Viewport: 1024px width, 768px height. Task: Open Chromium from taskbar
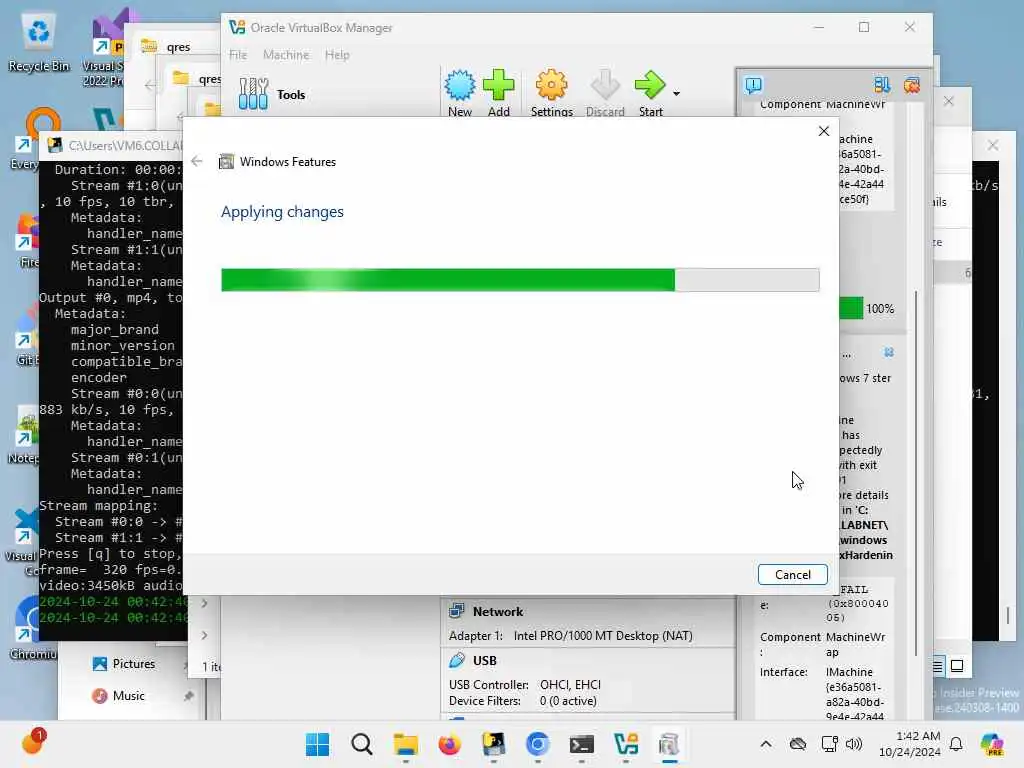tap(537, 744)
